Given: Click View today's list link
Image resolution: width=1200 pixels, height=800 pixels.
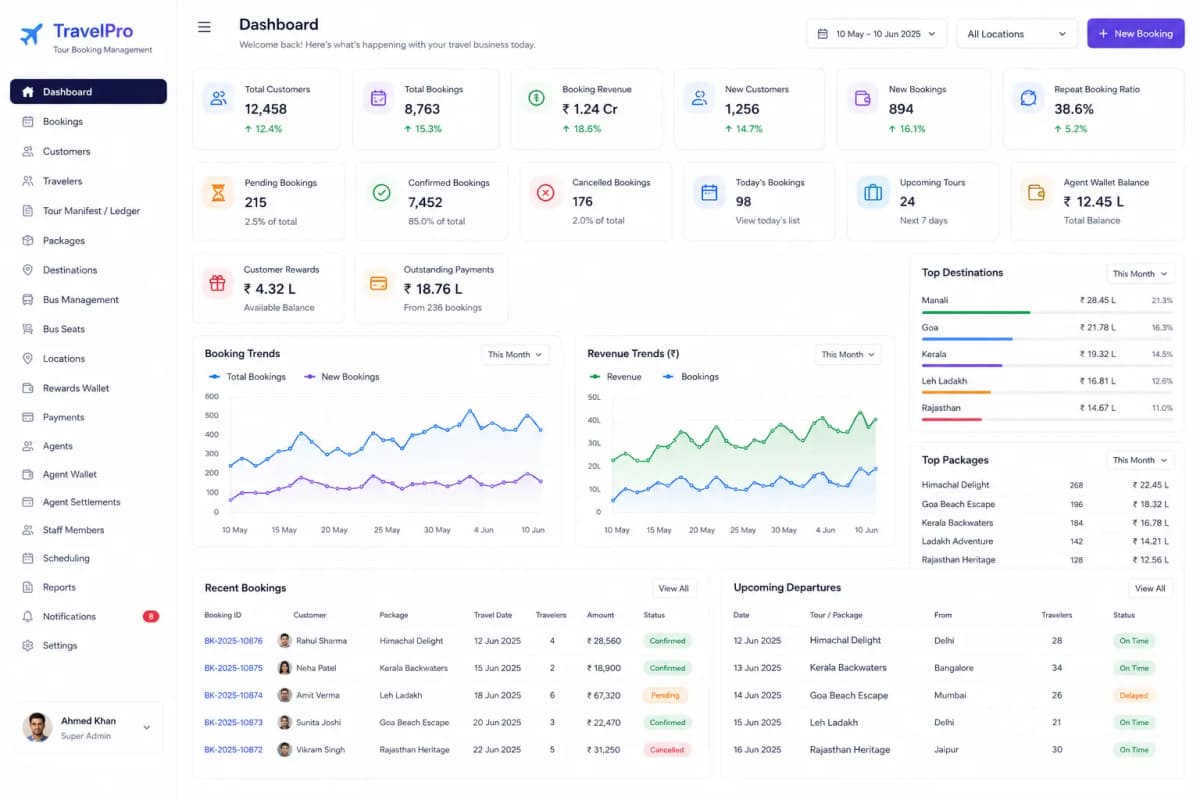Looking at the screenshot, I should click(x=768, y=220).
